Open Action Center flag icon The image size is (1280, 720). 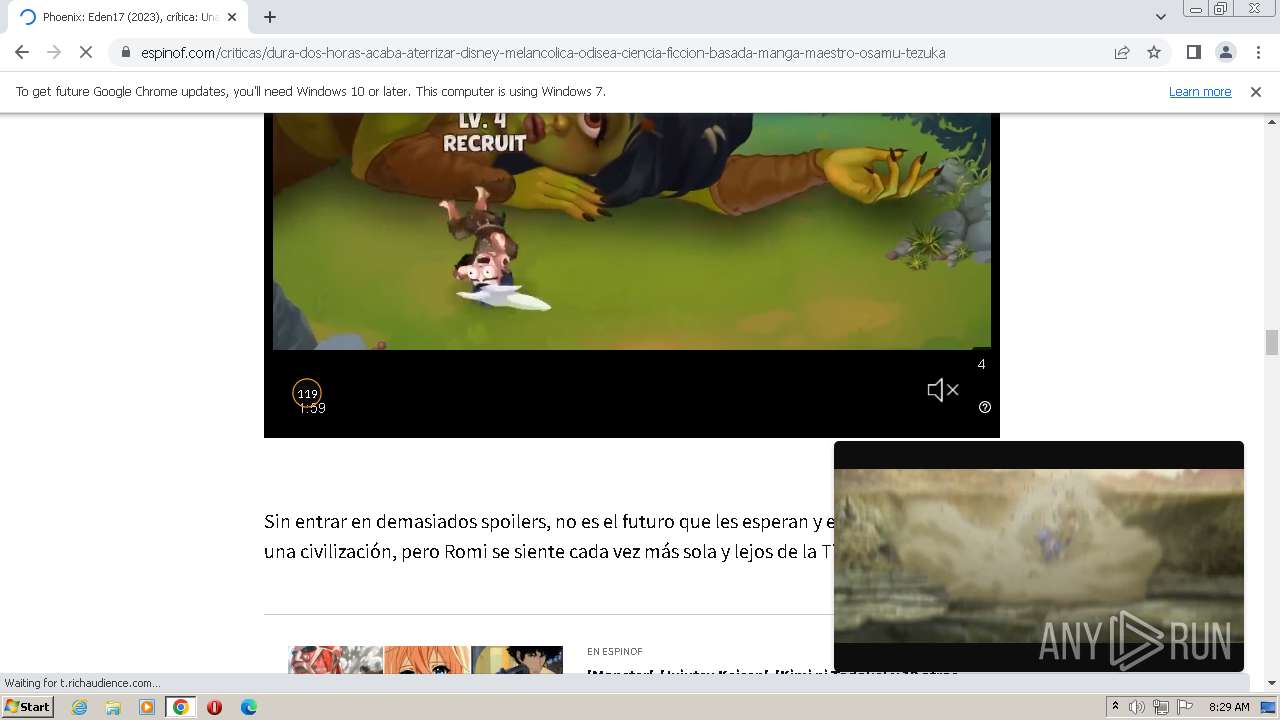click(x=1185, y=707)
